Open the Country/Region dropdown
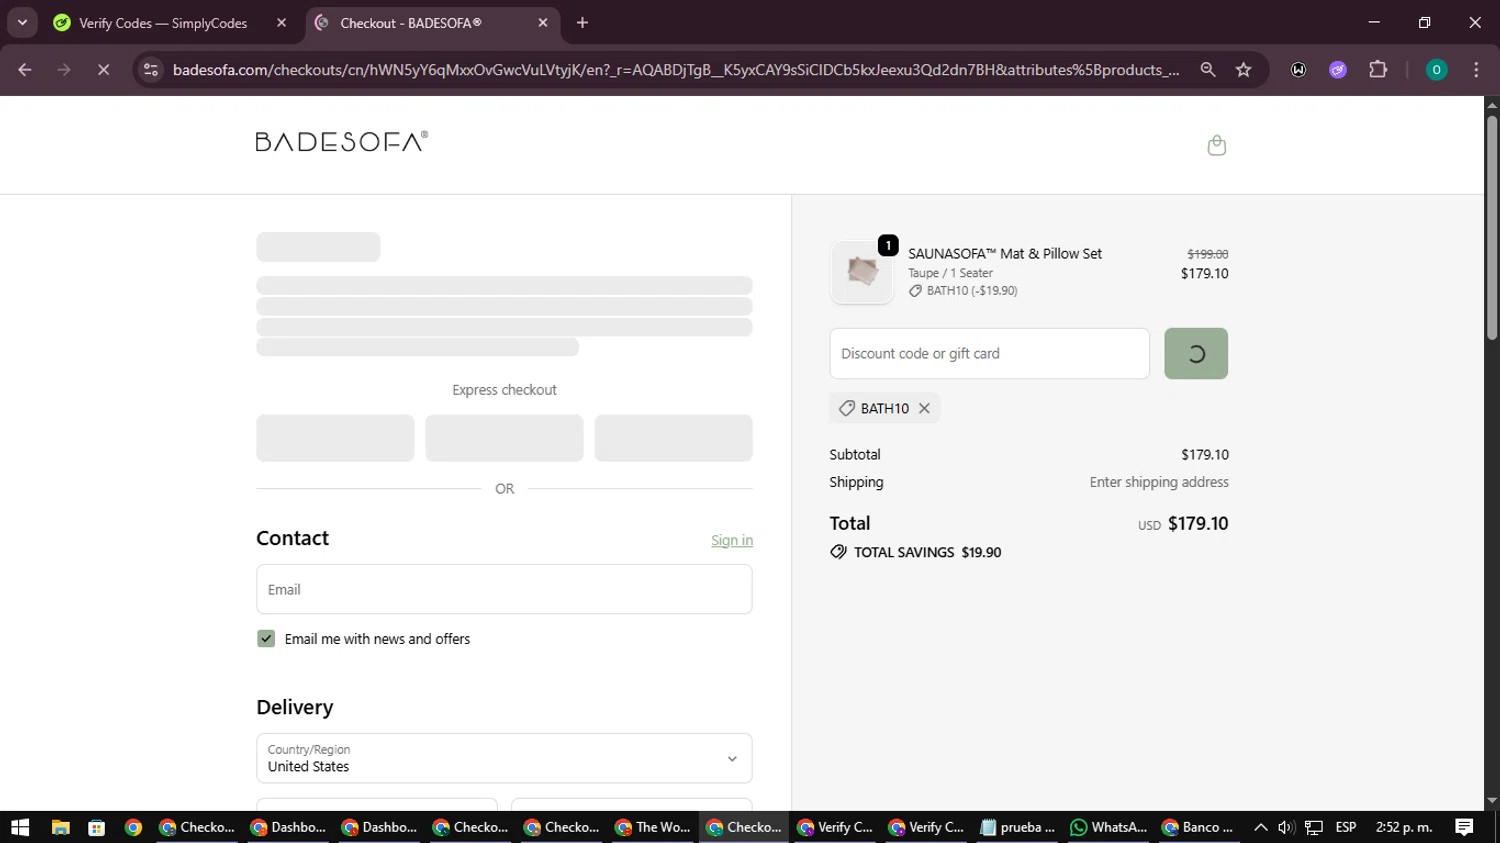Image resolution: width=1500 pixels, height=843 pixels. point(504,758)
